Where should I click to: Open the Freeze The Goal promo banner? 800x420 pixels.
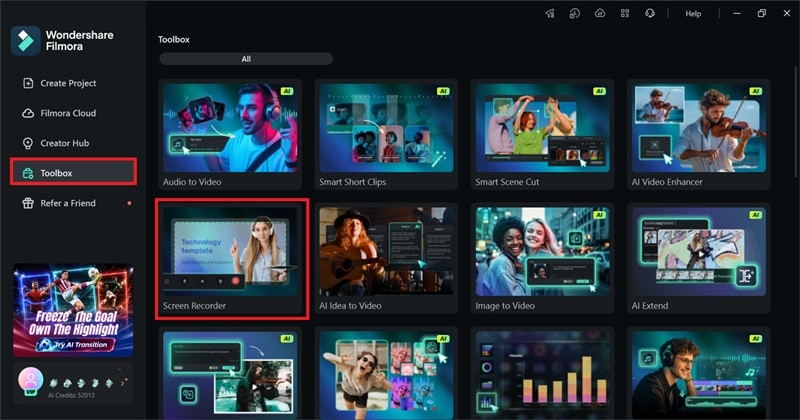(73, 310)
